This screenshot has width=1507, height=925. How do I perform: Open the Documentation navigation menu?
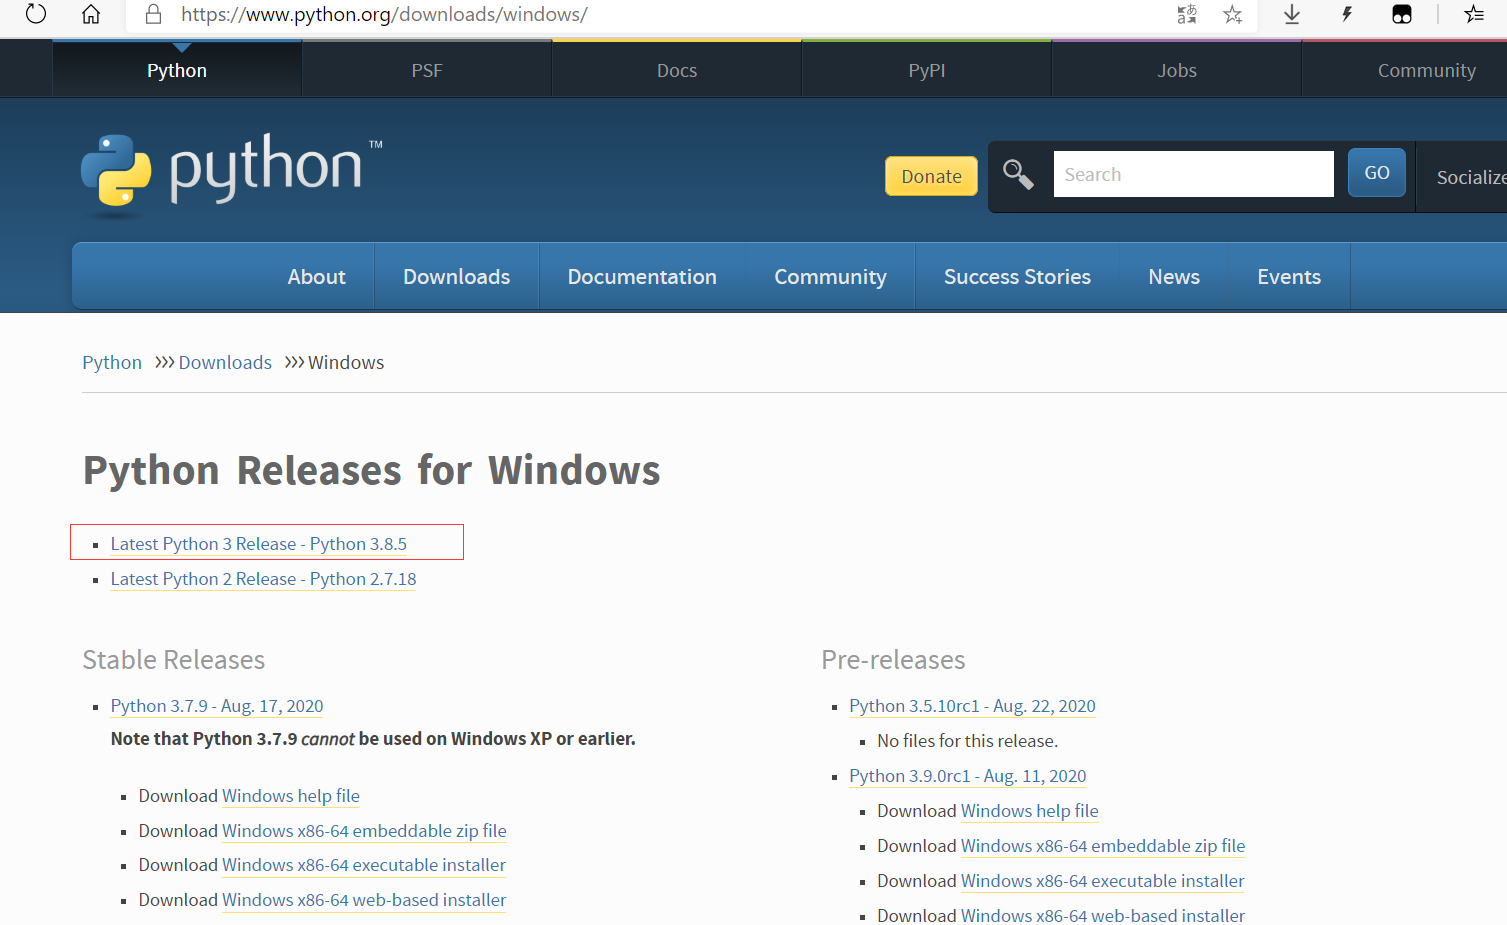coord(642,277)
